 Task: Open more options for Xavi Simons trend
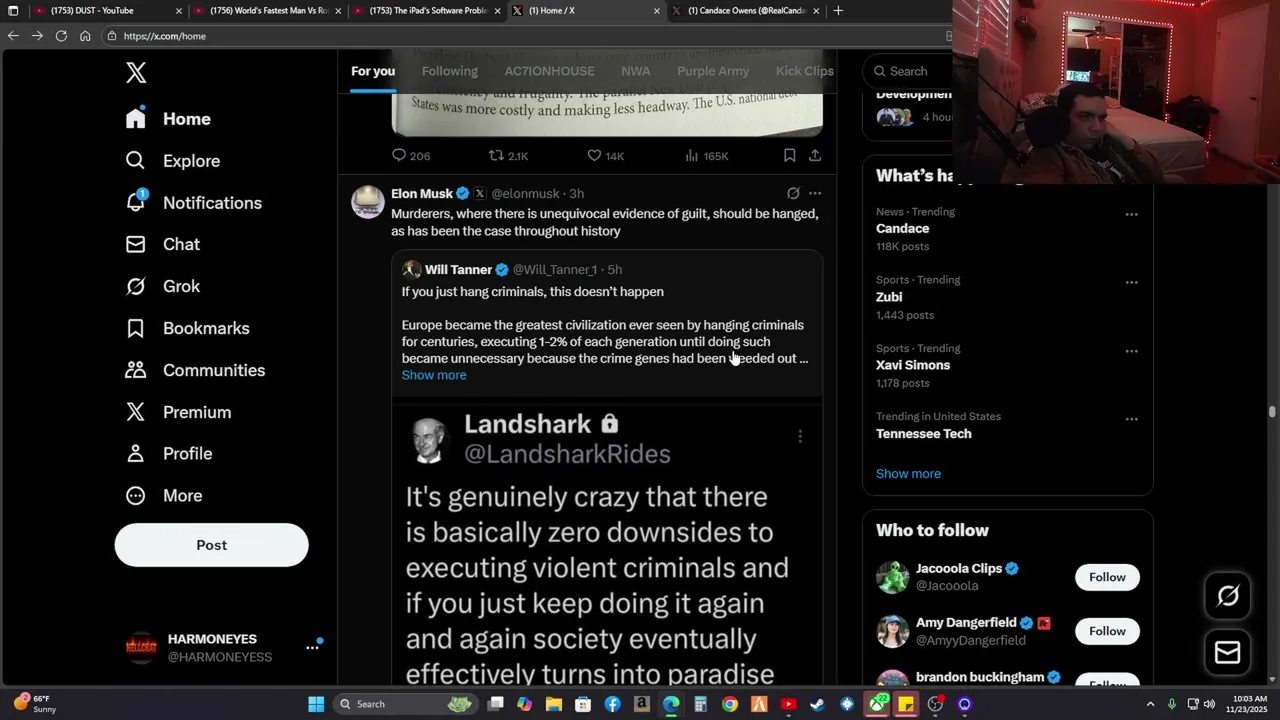pyautogui.click(x=1131, y=351)
